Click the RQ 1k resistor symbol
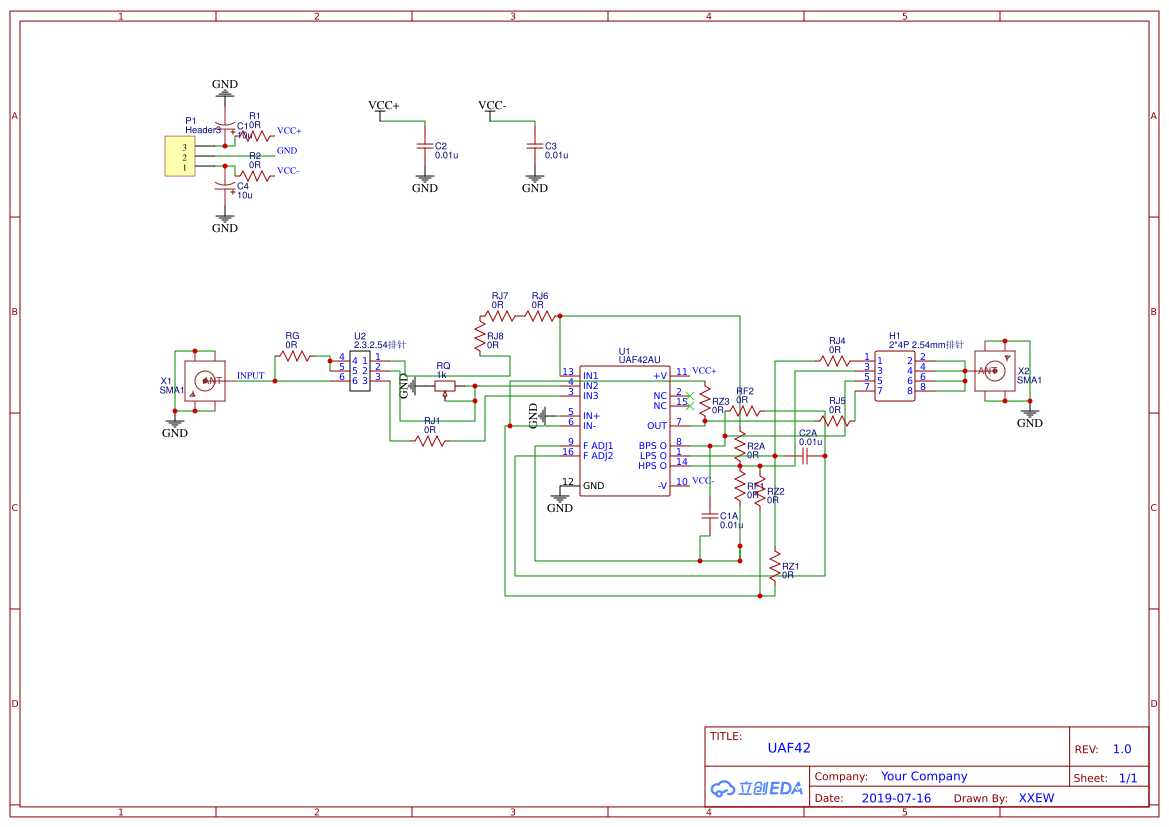The height and width of the screenshot is (827, 1169). click(444, 386)
